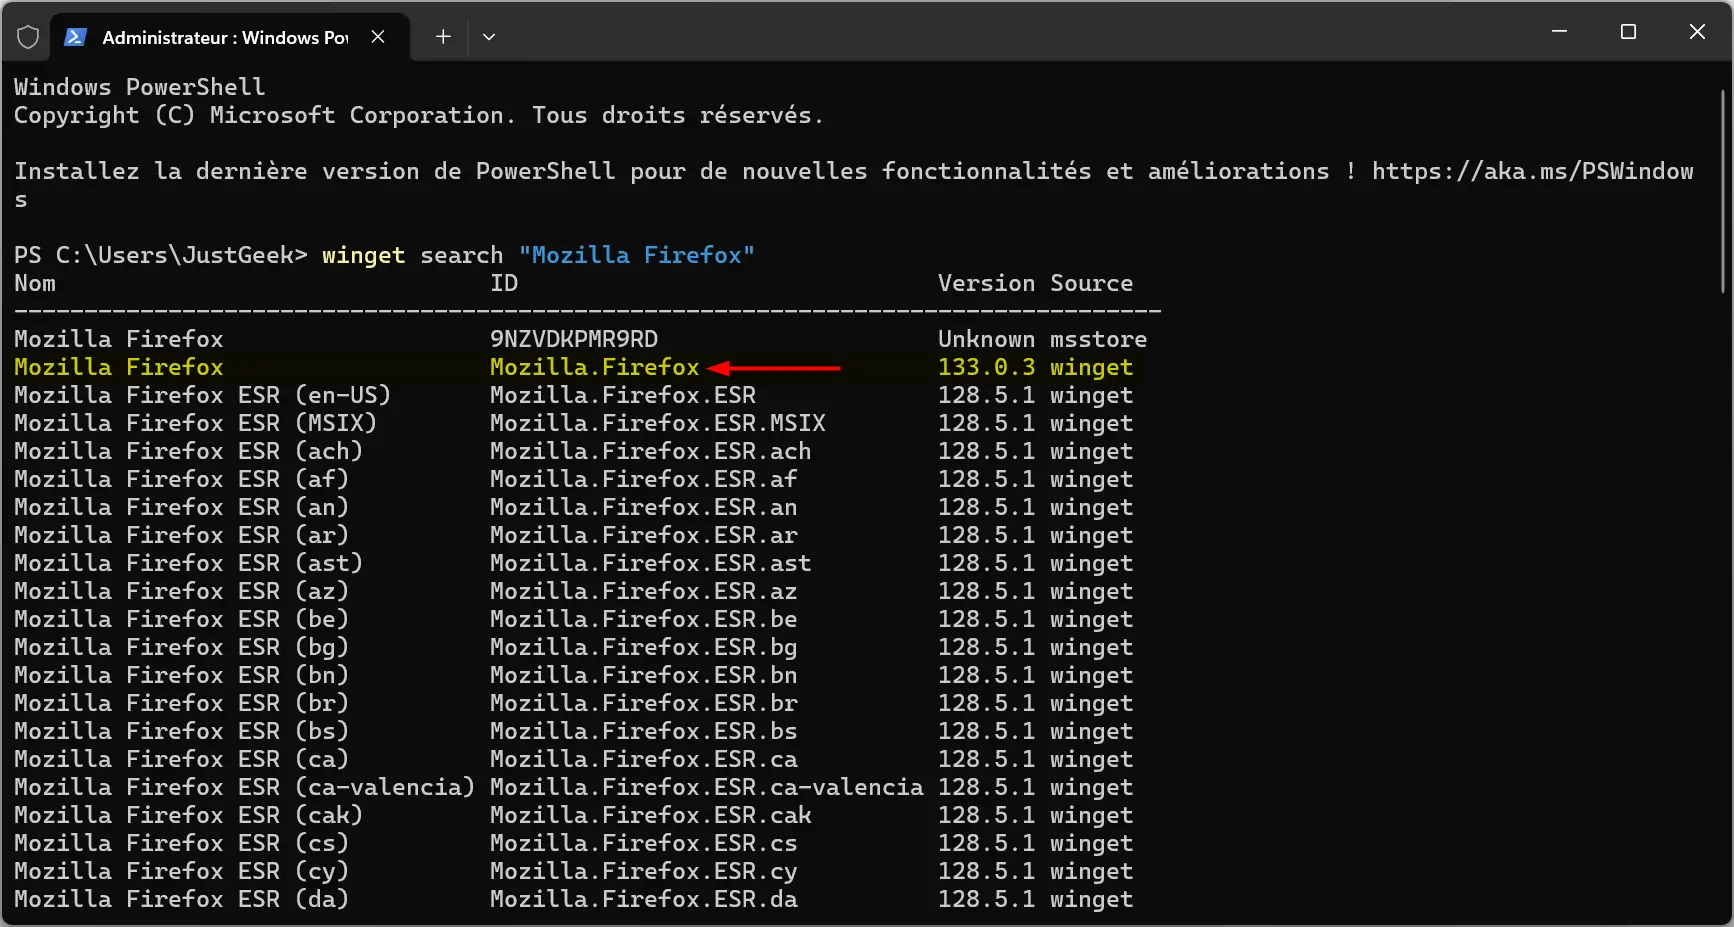This screenshot has height=927, width=1734.
Task: Click the vertical scrollbar of the terminal
Action: click(x=1723, y=190)
